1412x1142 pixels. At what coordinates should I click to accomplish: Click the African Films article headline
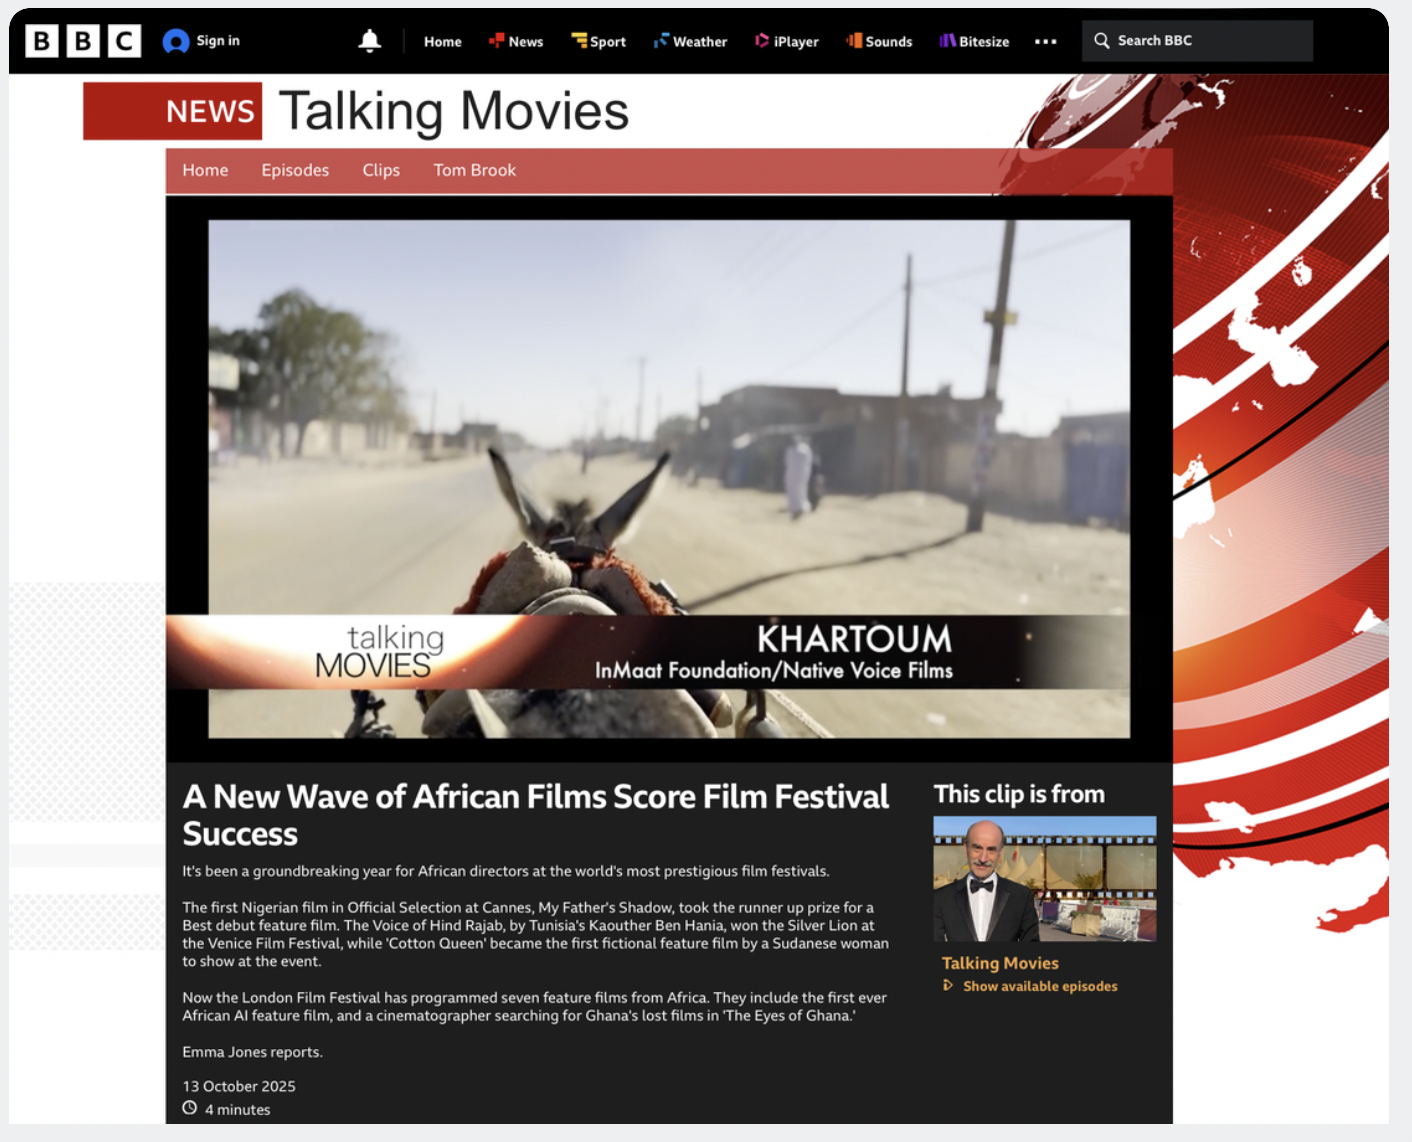coord(535,814)
